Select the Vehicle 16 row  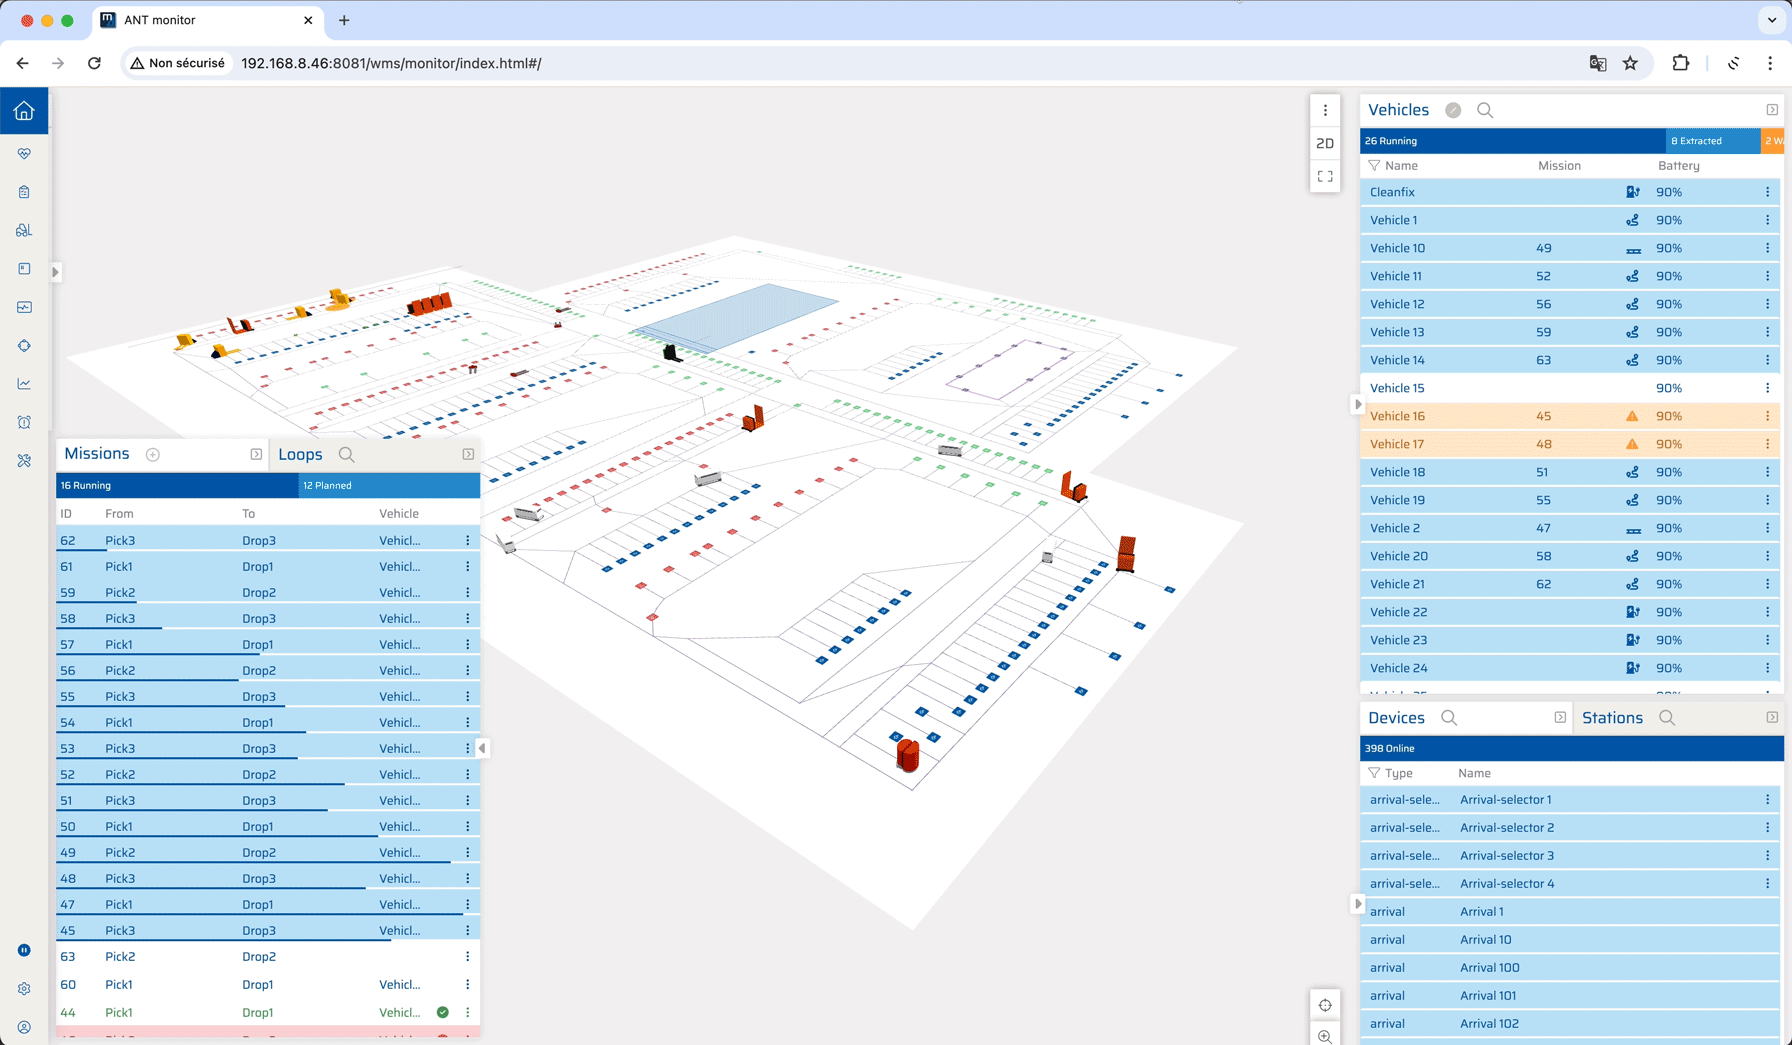click(x=1572, y=416)
